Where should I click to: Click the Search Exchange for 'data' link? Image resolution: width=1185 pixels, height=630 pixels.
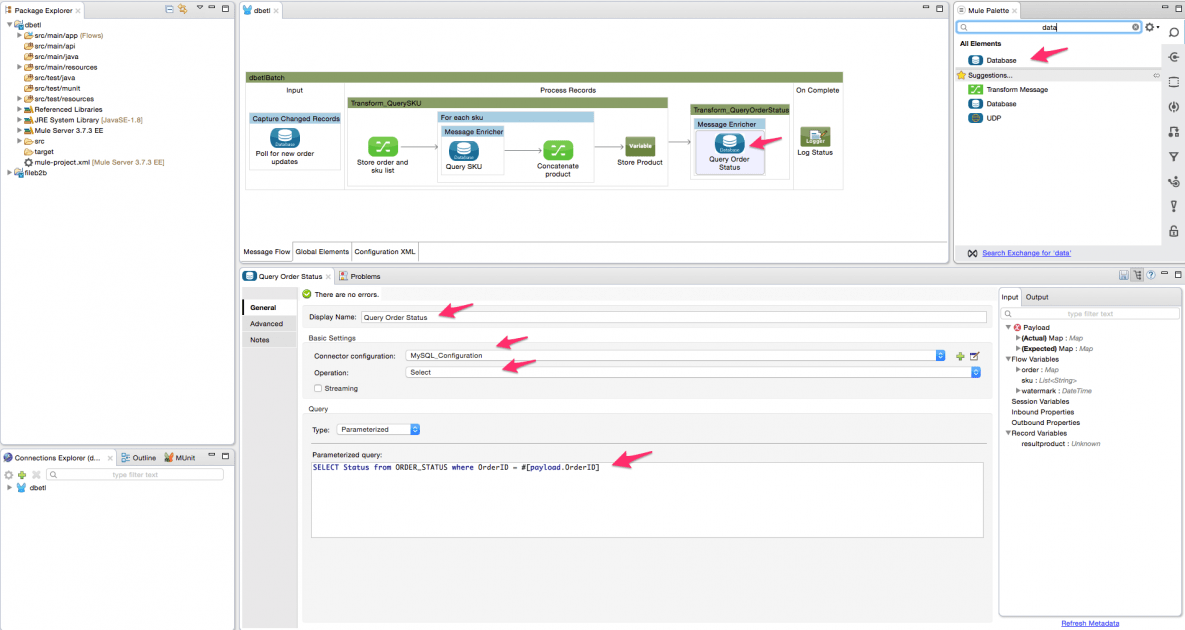(1027, 252)
